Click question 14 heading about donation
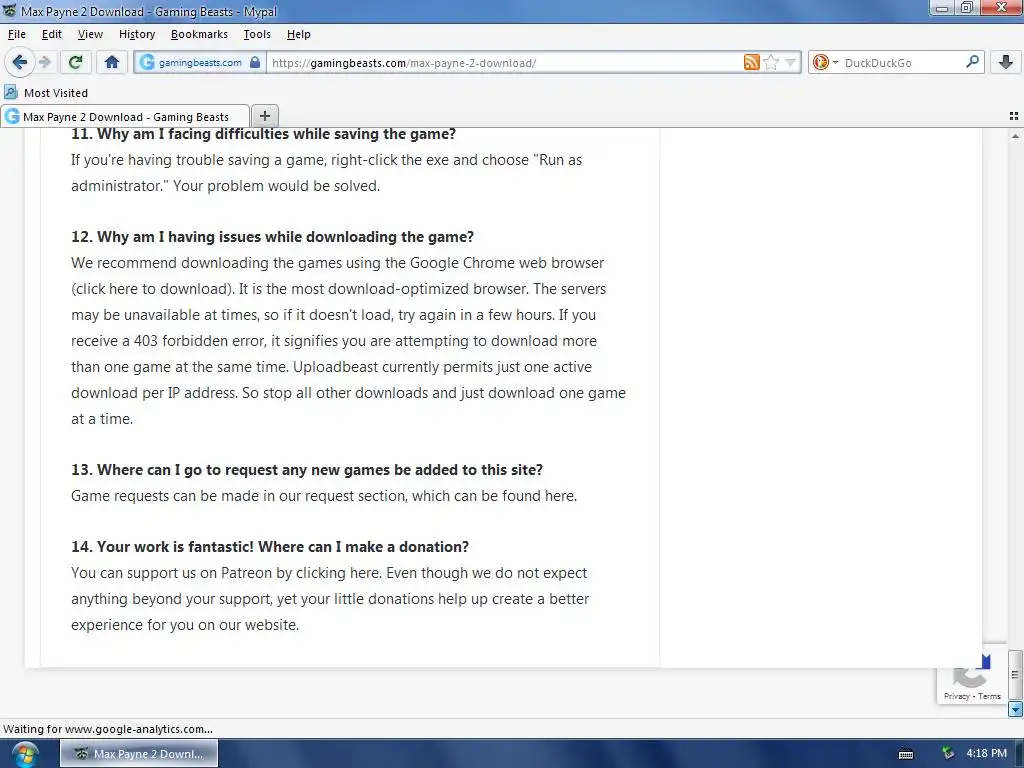This screenshot has height=768, width=1024. pos(270,547)
